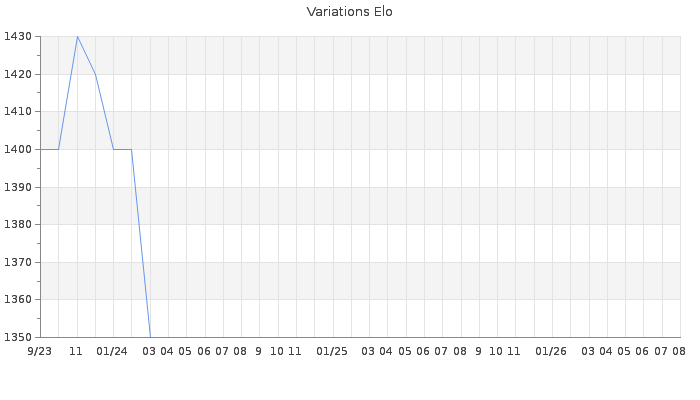Click the 1390 y-axis label

pos(18,188)
